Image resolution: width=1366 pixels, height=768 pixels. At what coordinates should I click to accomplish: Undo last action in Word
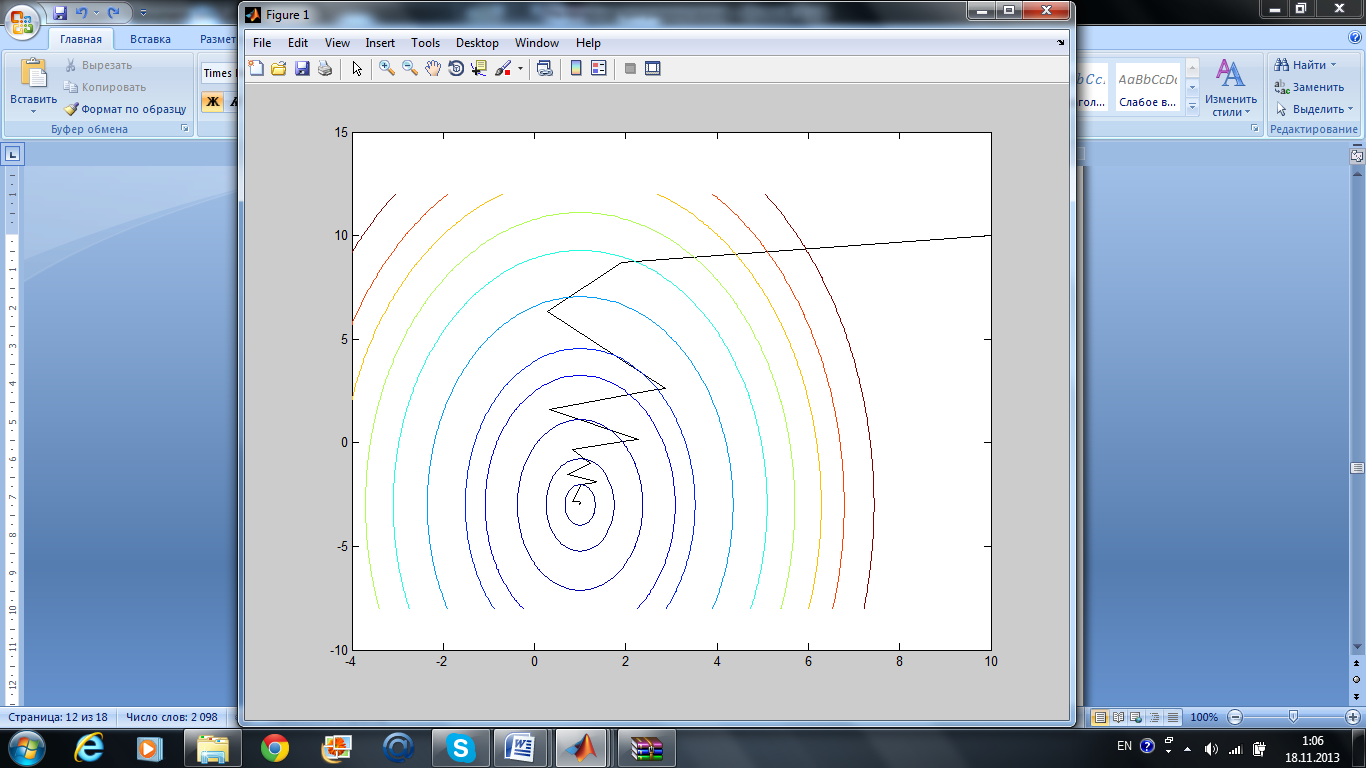[x=83, y=13]
